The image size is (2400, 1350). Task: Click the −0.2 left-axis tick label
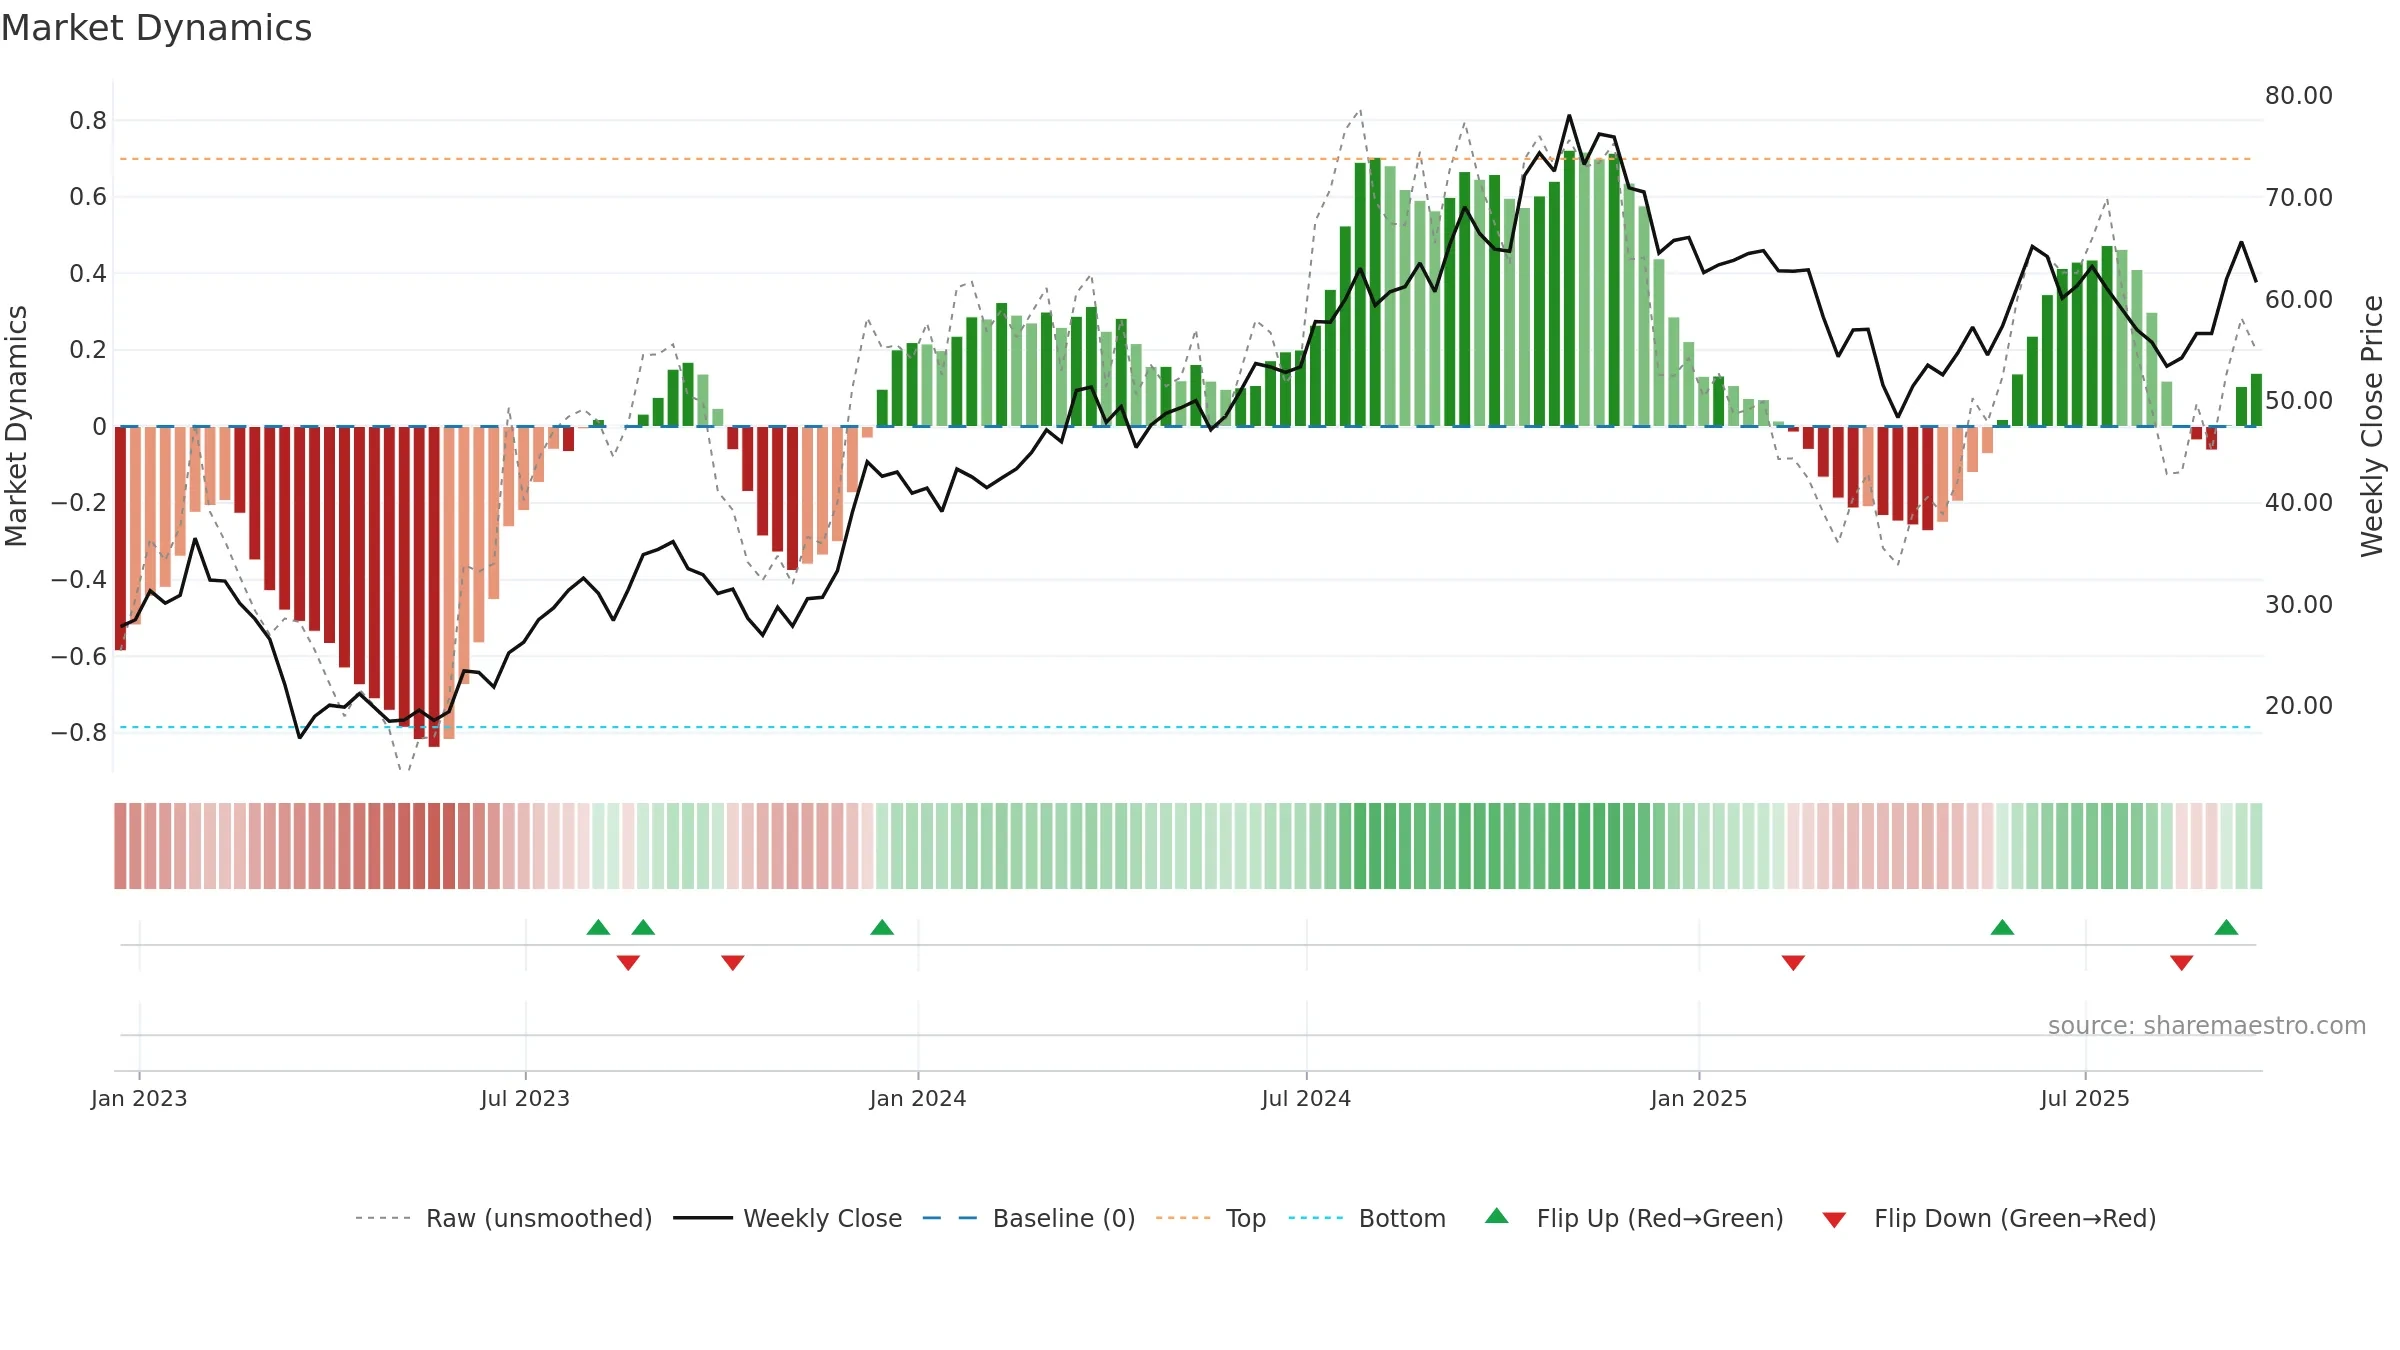click(x=79, y=503)
